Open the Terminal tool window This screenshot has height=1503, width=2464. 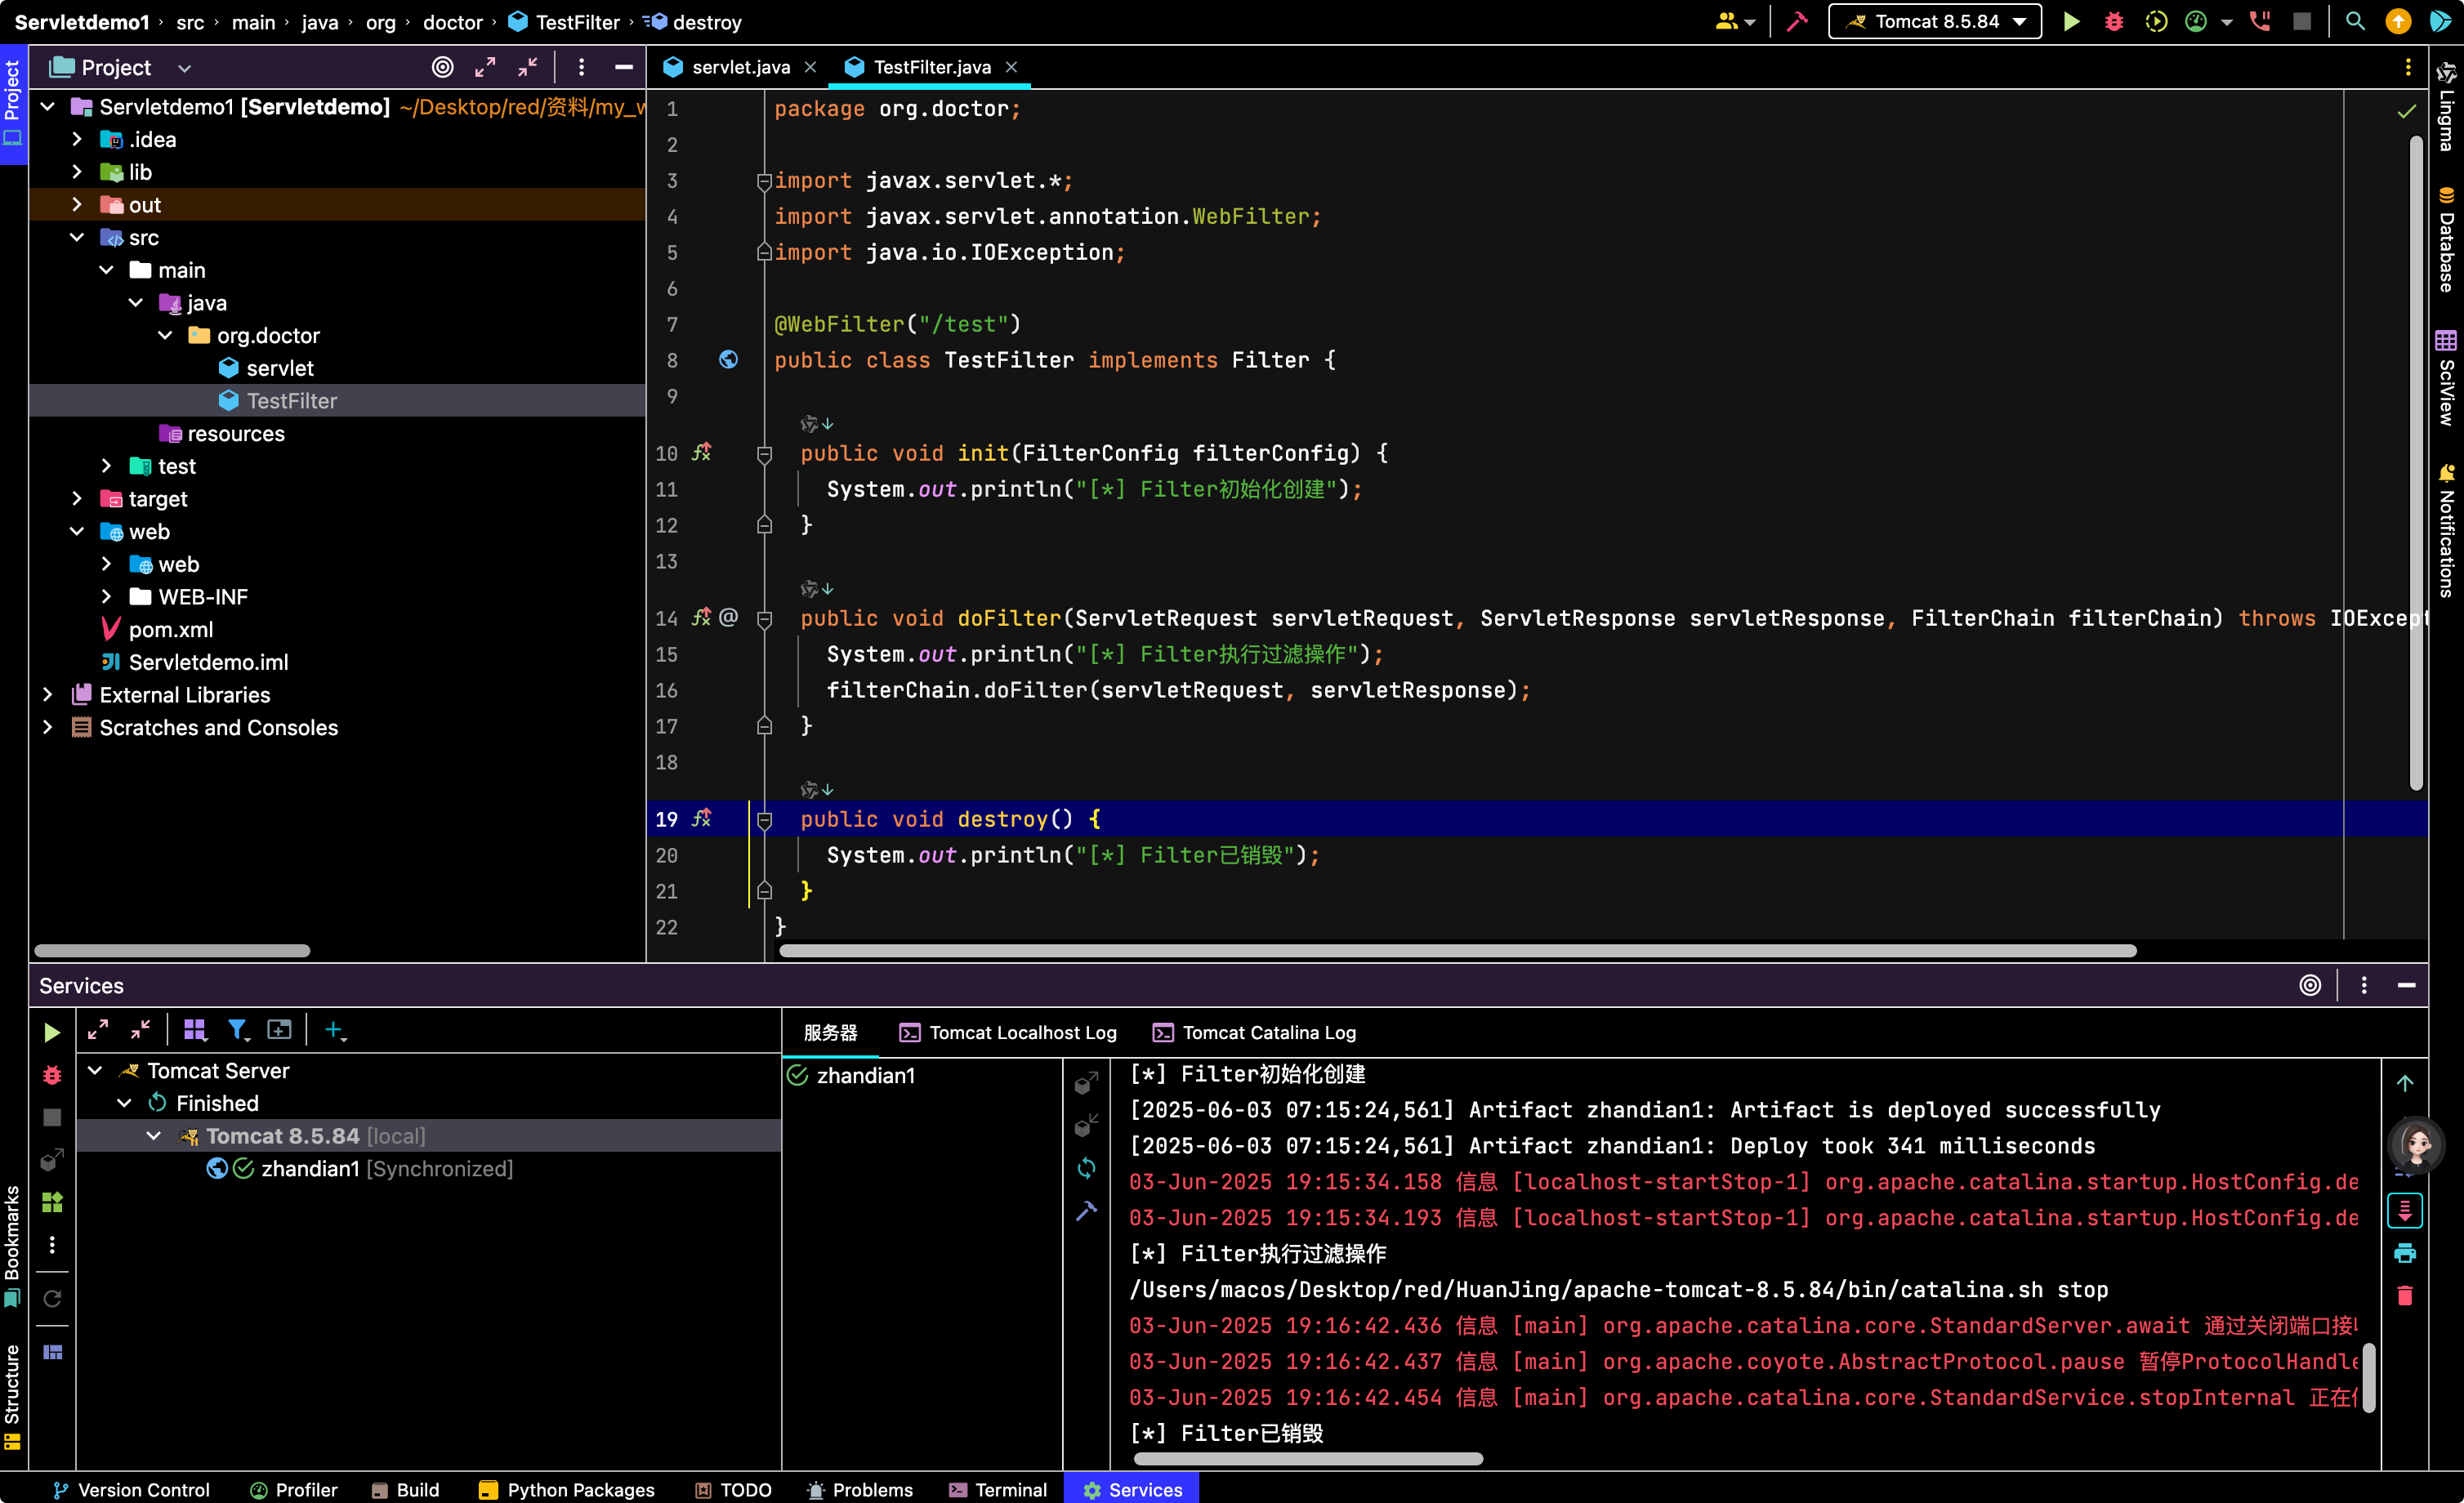(998, 1490)
